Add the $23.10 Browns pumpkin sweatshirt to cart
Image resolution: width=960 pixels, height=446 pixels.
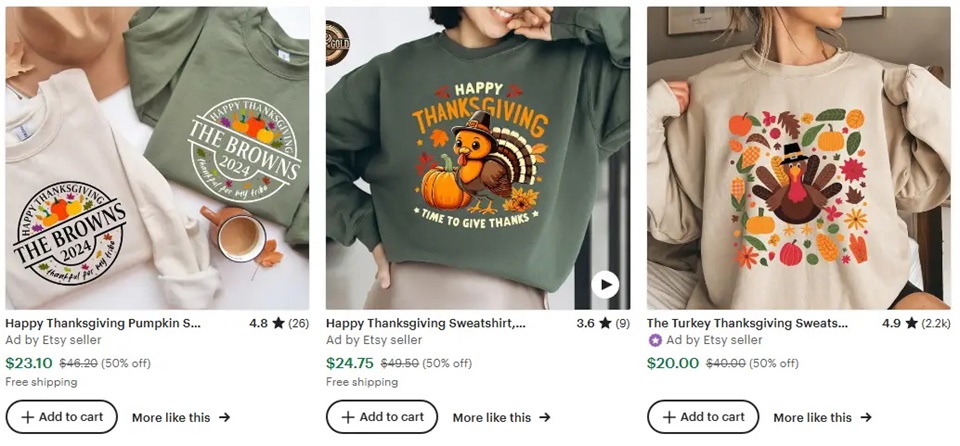point(61,417)
